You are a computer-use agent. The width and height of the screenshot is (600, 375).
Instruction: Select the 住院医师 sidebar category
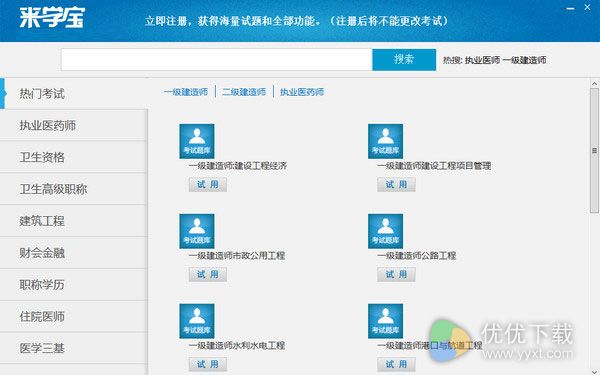click(73, 316)
